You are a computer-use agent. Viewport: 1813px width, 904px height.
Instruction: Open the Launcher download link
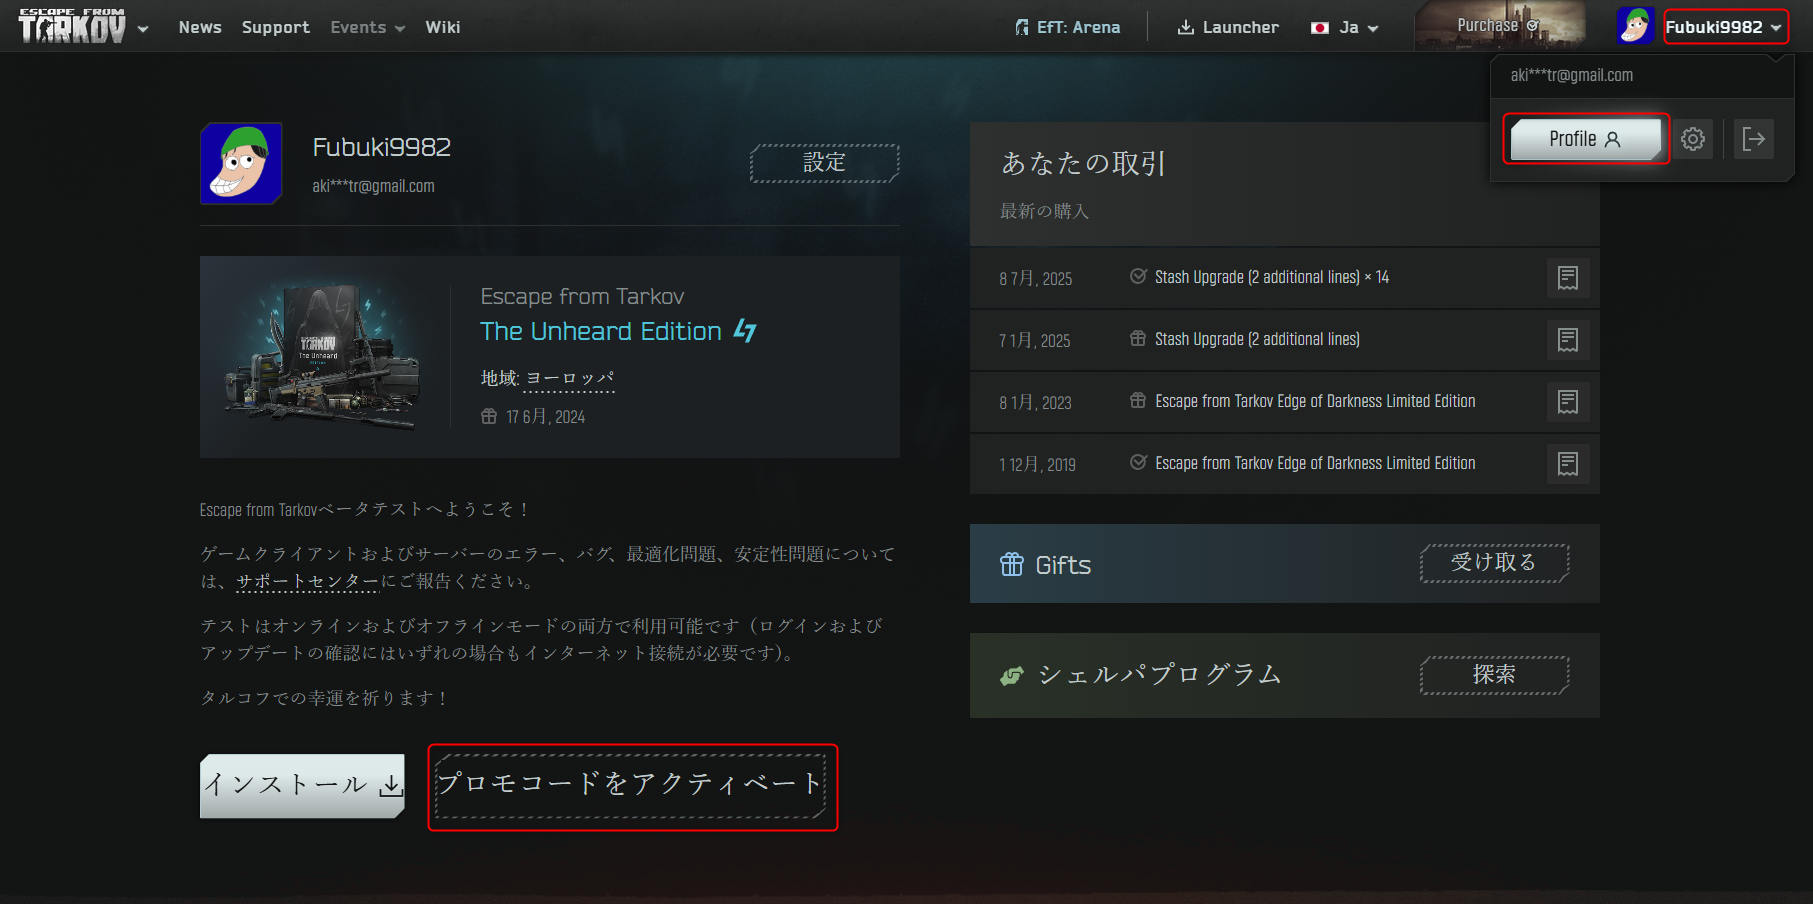point(1228,27)
